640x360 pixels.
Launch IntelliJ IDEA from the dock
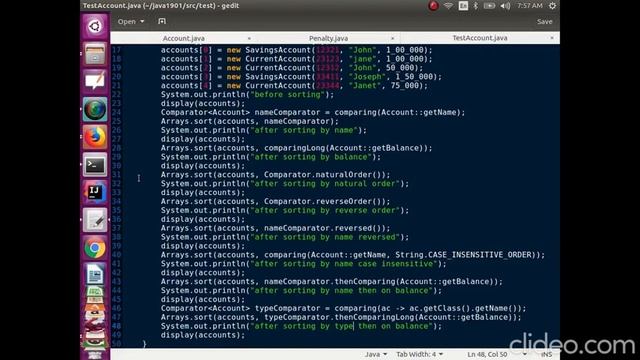click(x=95, y=193)
